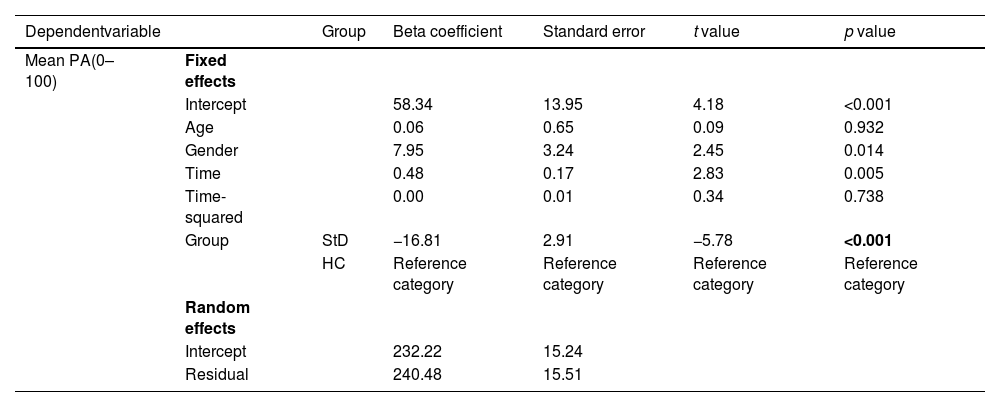Click the 'Standard error' column header
Viewport: 1000px width, 407px height.
tap(594, 32)
